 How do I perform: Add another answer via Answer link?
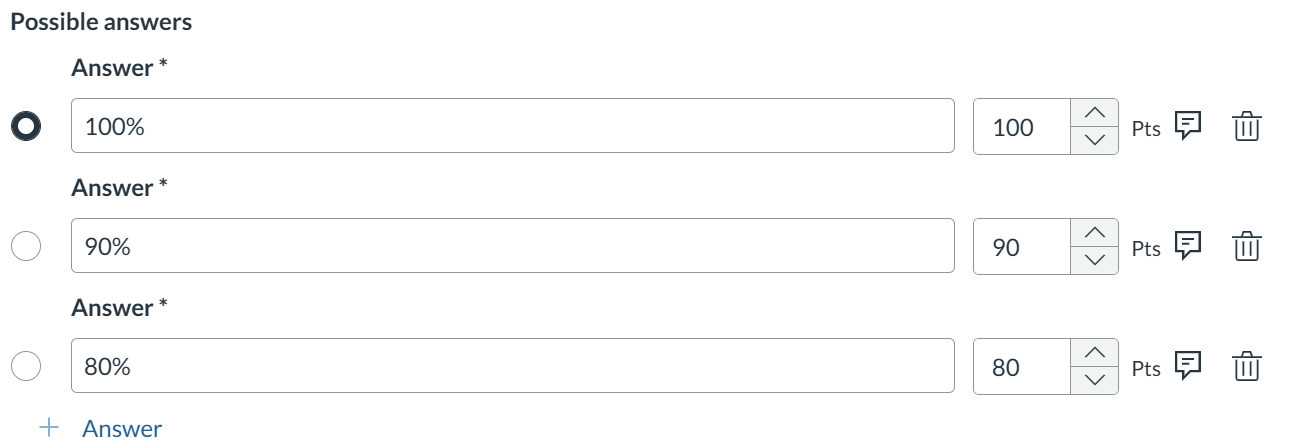coord(121,428)
